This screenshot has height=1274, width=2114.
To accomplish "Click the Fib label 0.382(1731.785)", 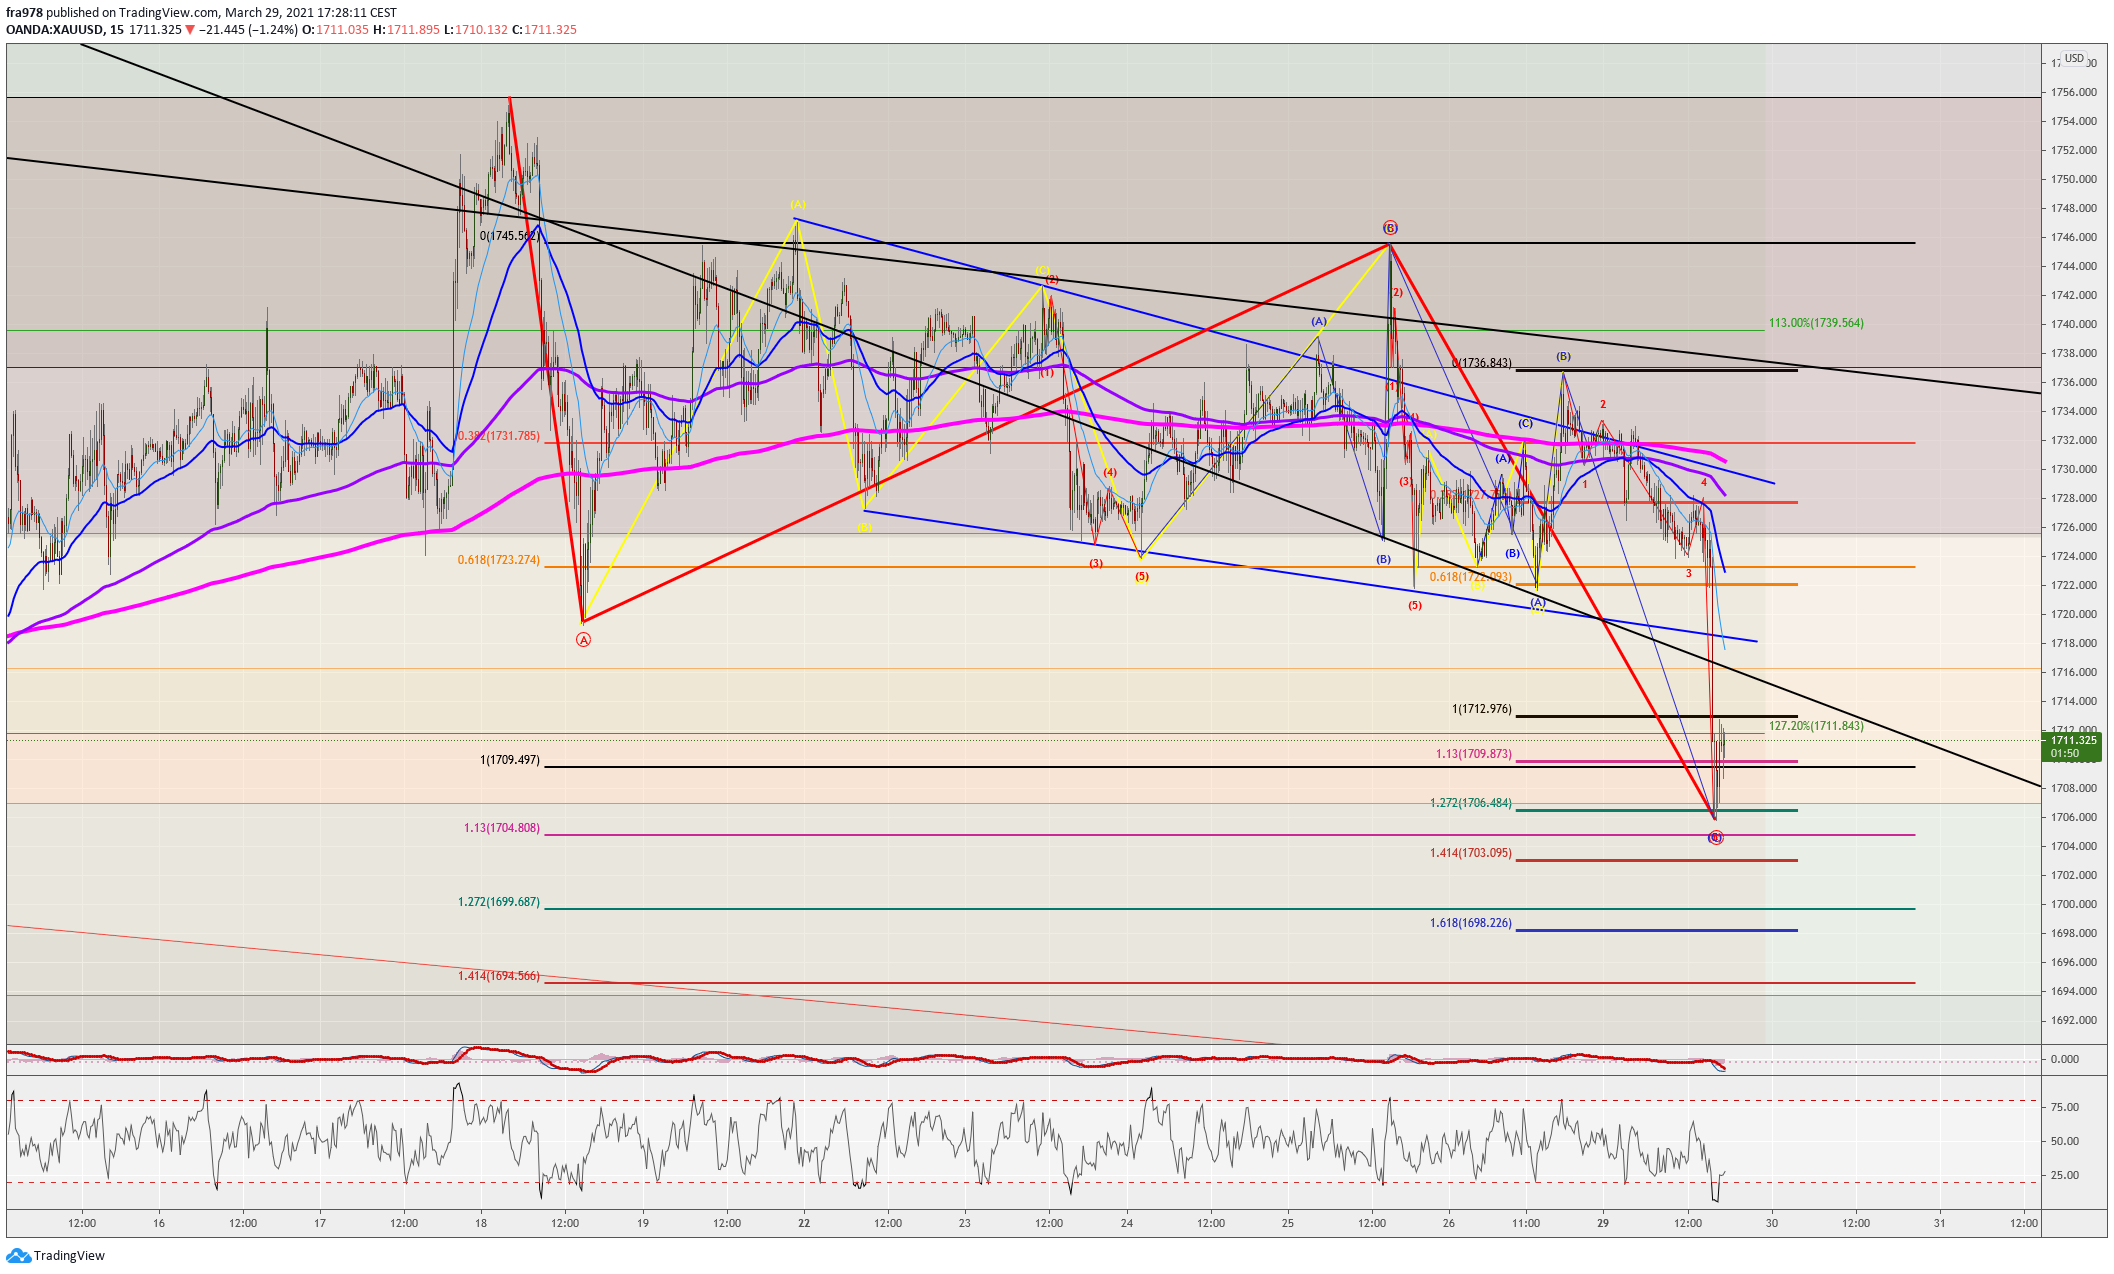I will click(x=499, y=436).
